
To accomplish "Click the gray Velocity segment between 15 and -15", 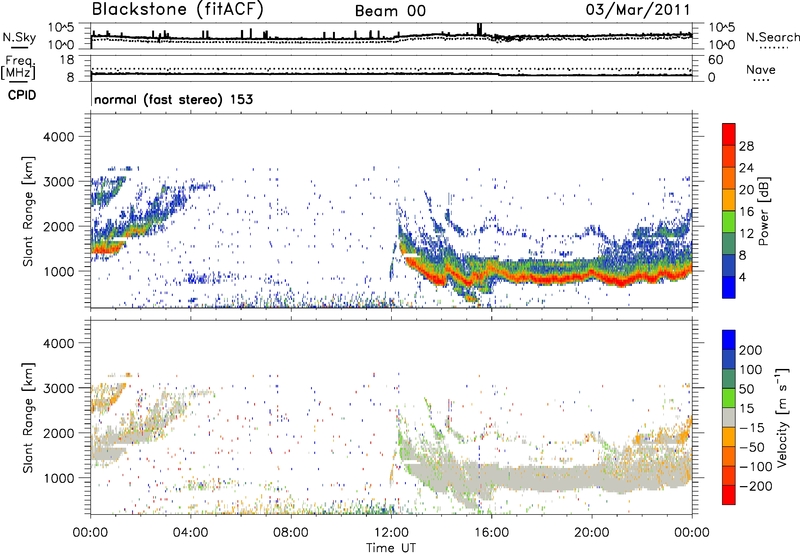I will pos(729,417).
